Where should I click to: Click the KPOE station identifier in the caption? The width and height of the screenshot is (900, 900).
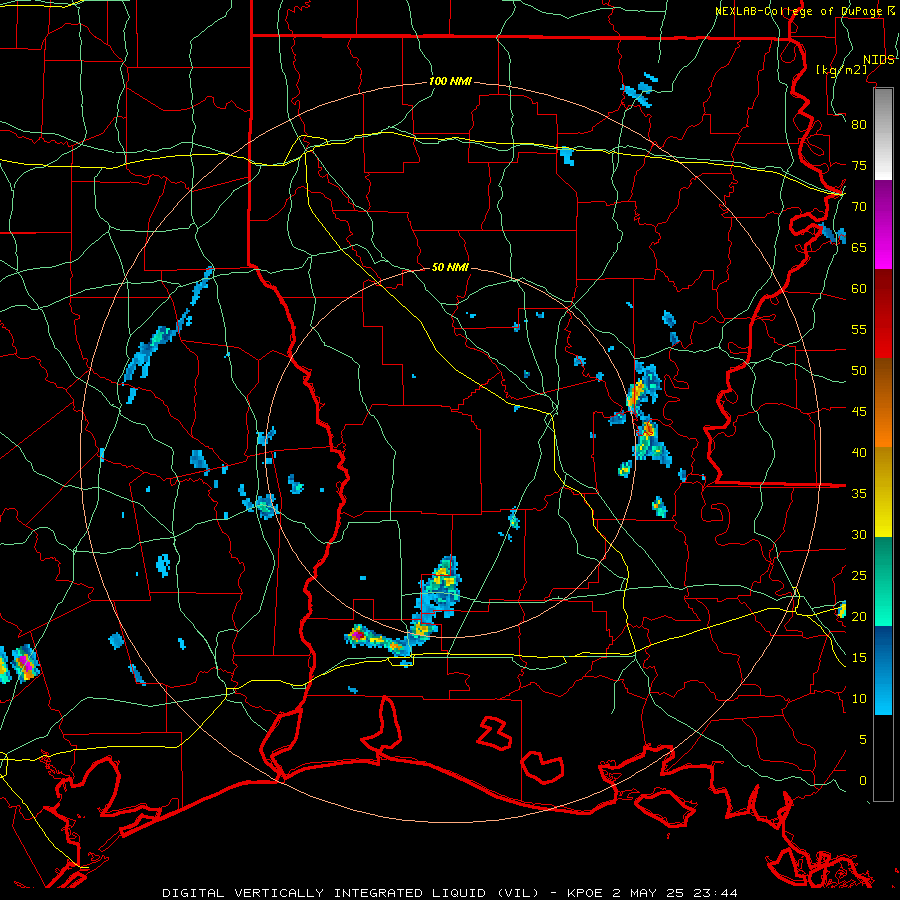click(x=587, y=893)
